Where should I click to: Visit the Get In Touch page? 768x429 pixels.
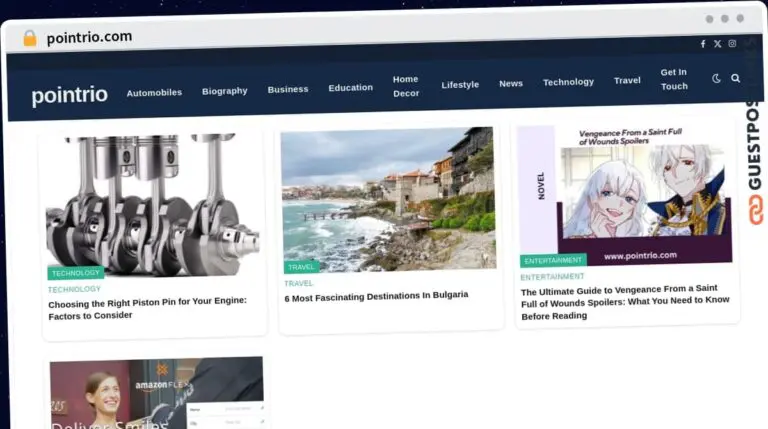[x=674, y=79]
